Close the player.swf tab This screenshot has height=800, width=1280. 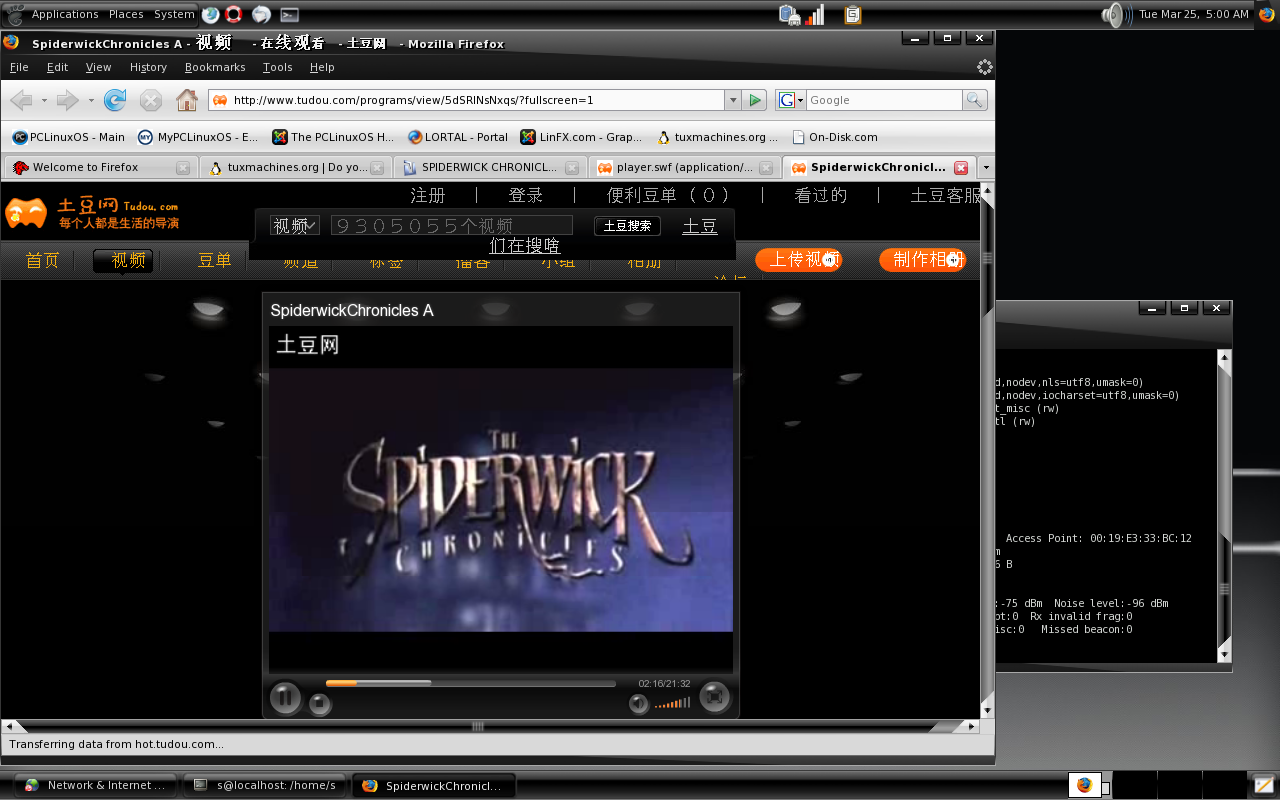coord(766,167)
